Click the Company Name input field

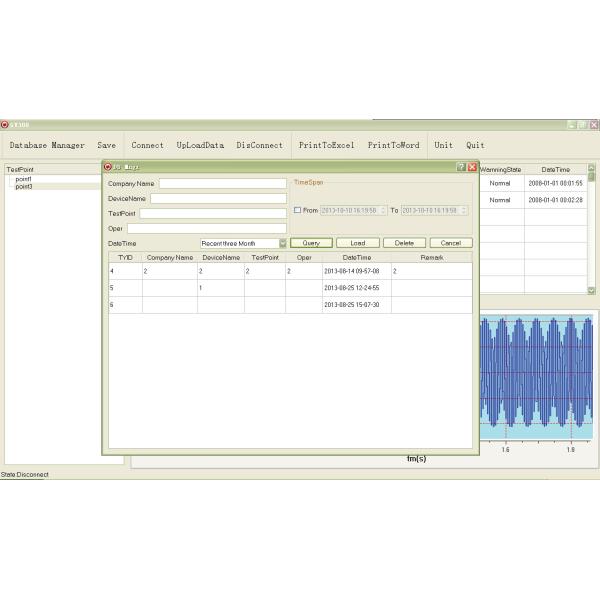[222, 184]
